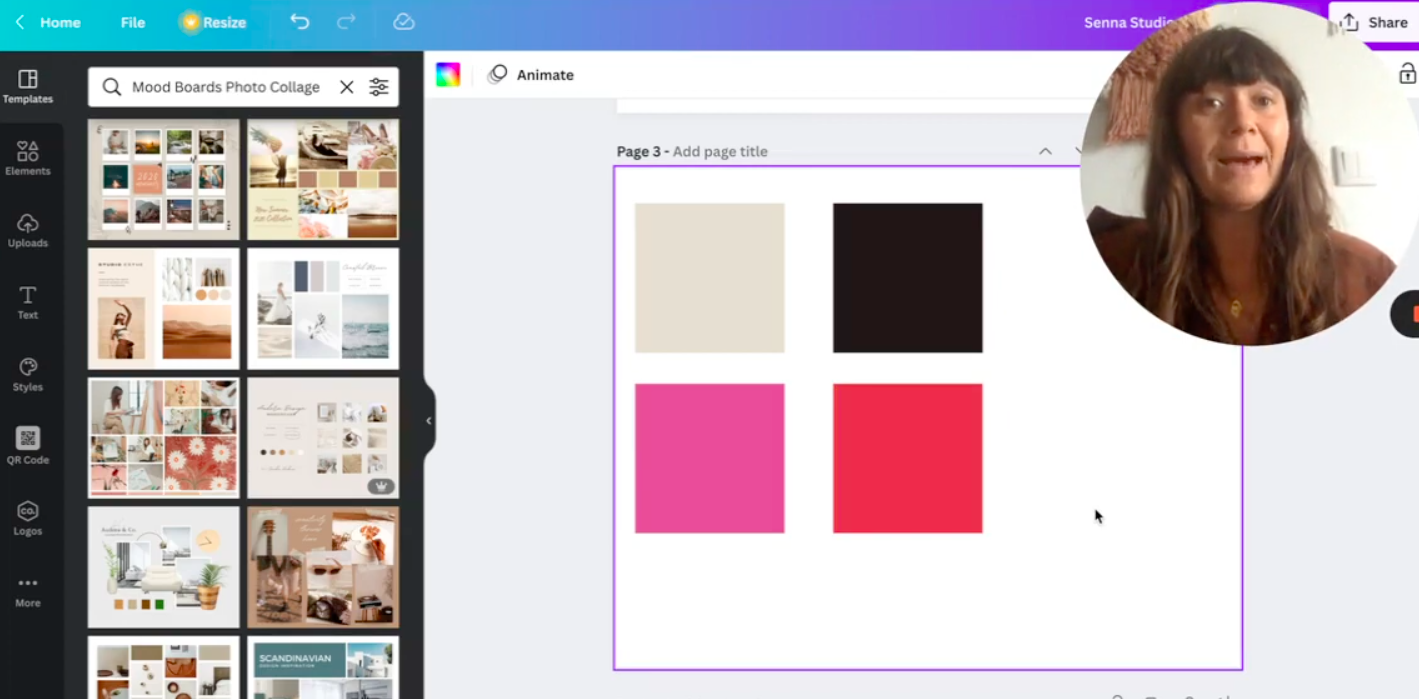The width and height of the screenshot is (1419, 699).
Task: Open the background color picker
Action: (x=448, y=75)
